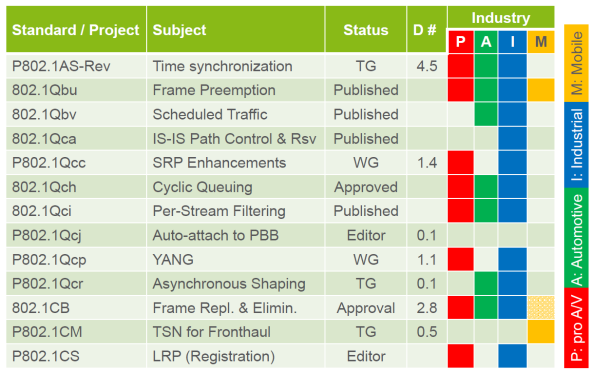
Task: Click the blue I industry header cell
Action: [512, 41]
